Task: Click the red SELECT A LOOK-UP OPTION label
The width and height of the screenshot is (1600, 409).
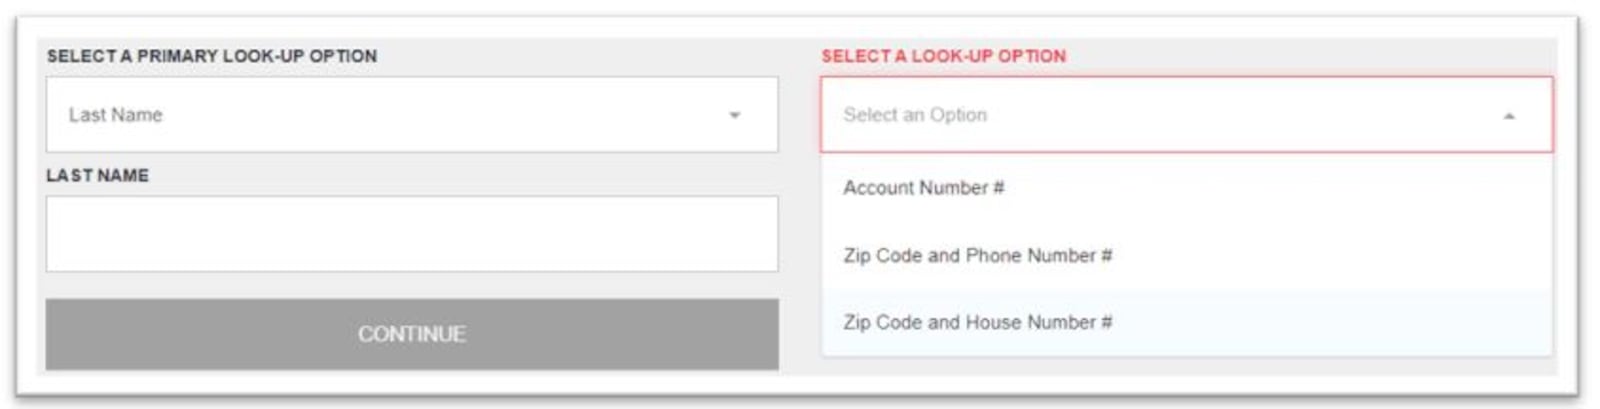Action: click(943, 56)
